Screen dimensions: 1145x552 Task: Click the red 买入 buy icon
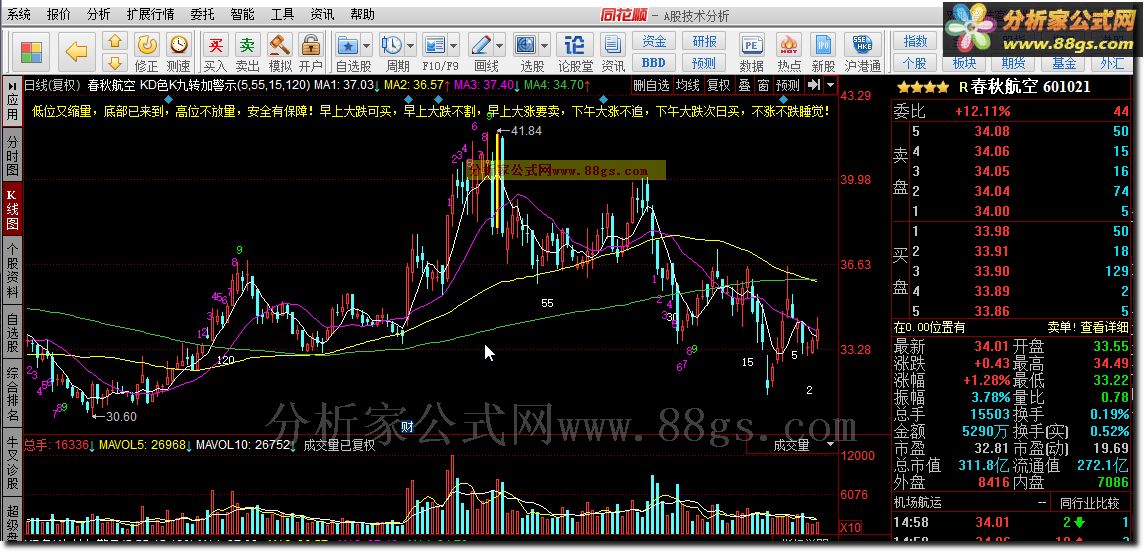[215, 46]
